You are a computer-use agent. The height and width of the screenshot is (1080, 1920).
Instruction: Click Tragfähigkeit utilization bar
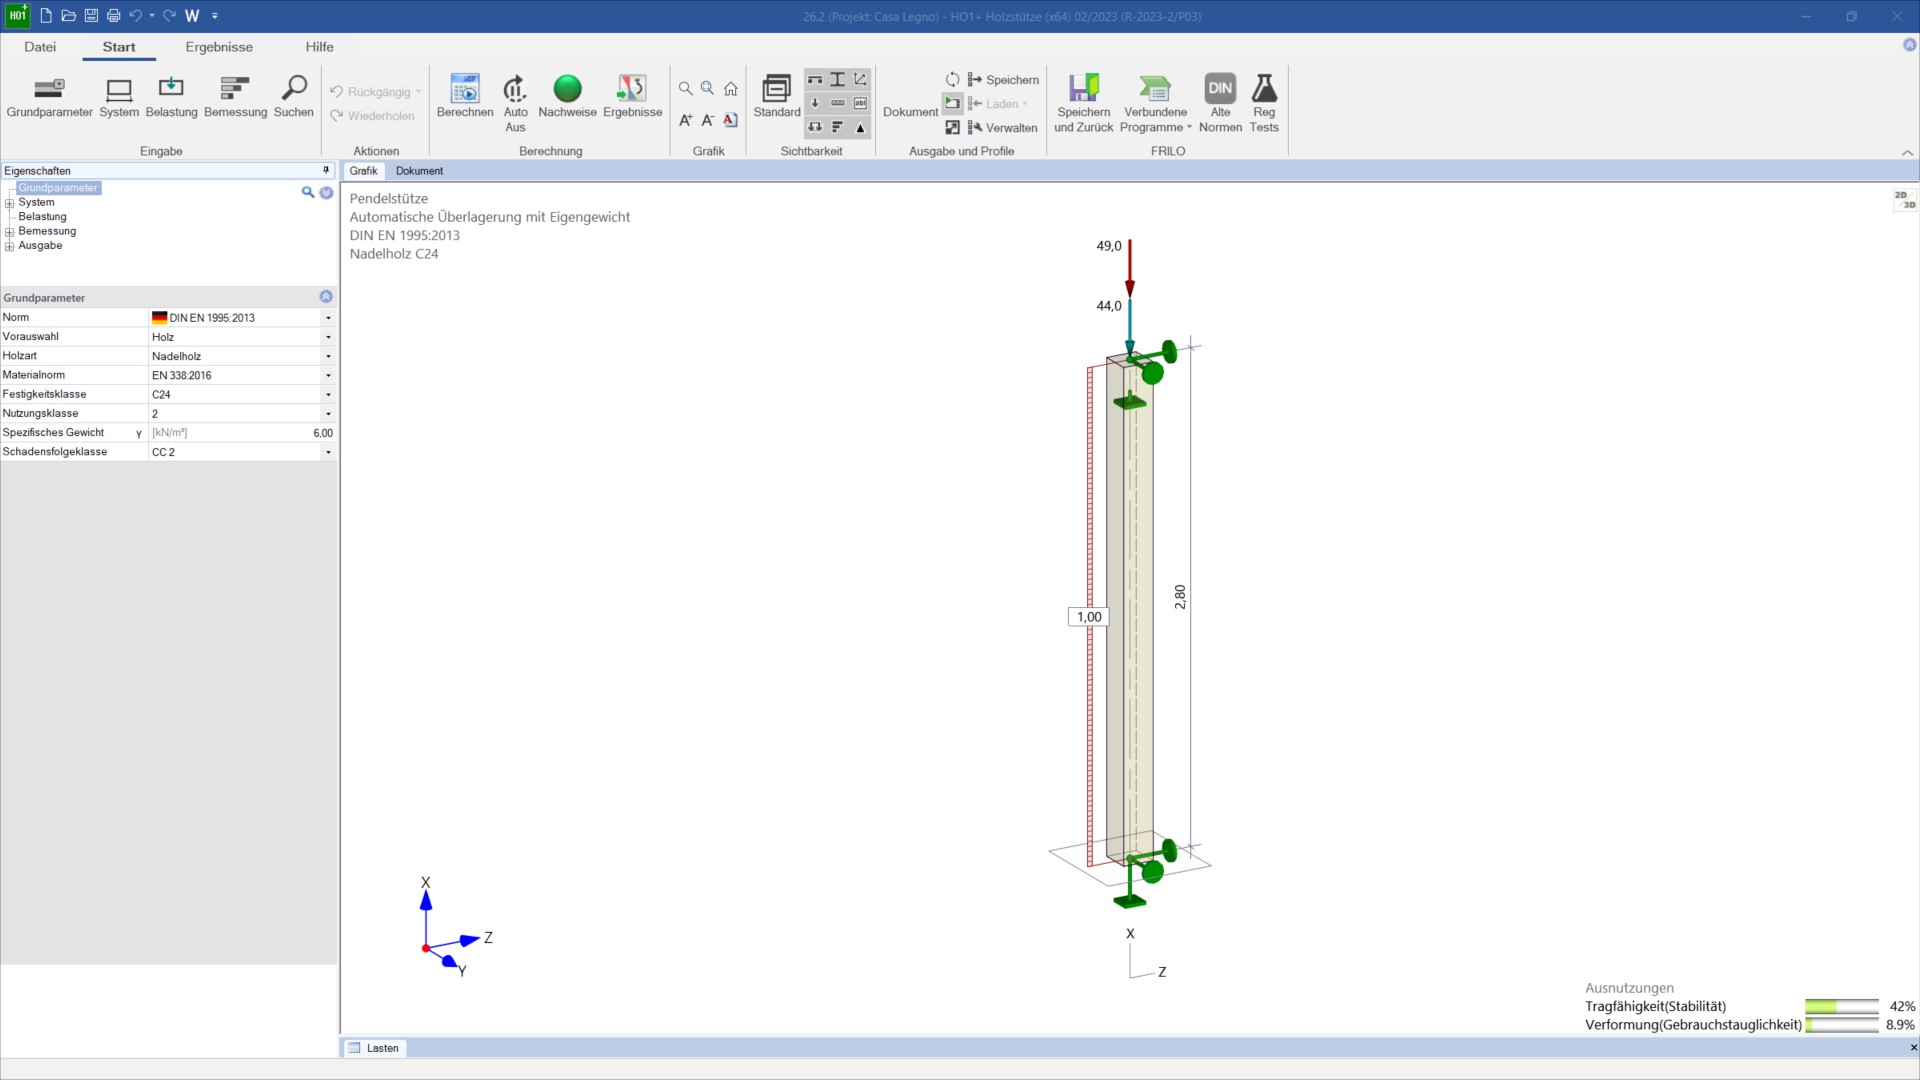tap(1842, 1007)
